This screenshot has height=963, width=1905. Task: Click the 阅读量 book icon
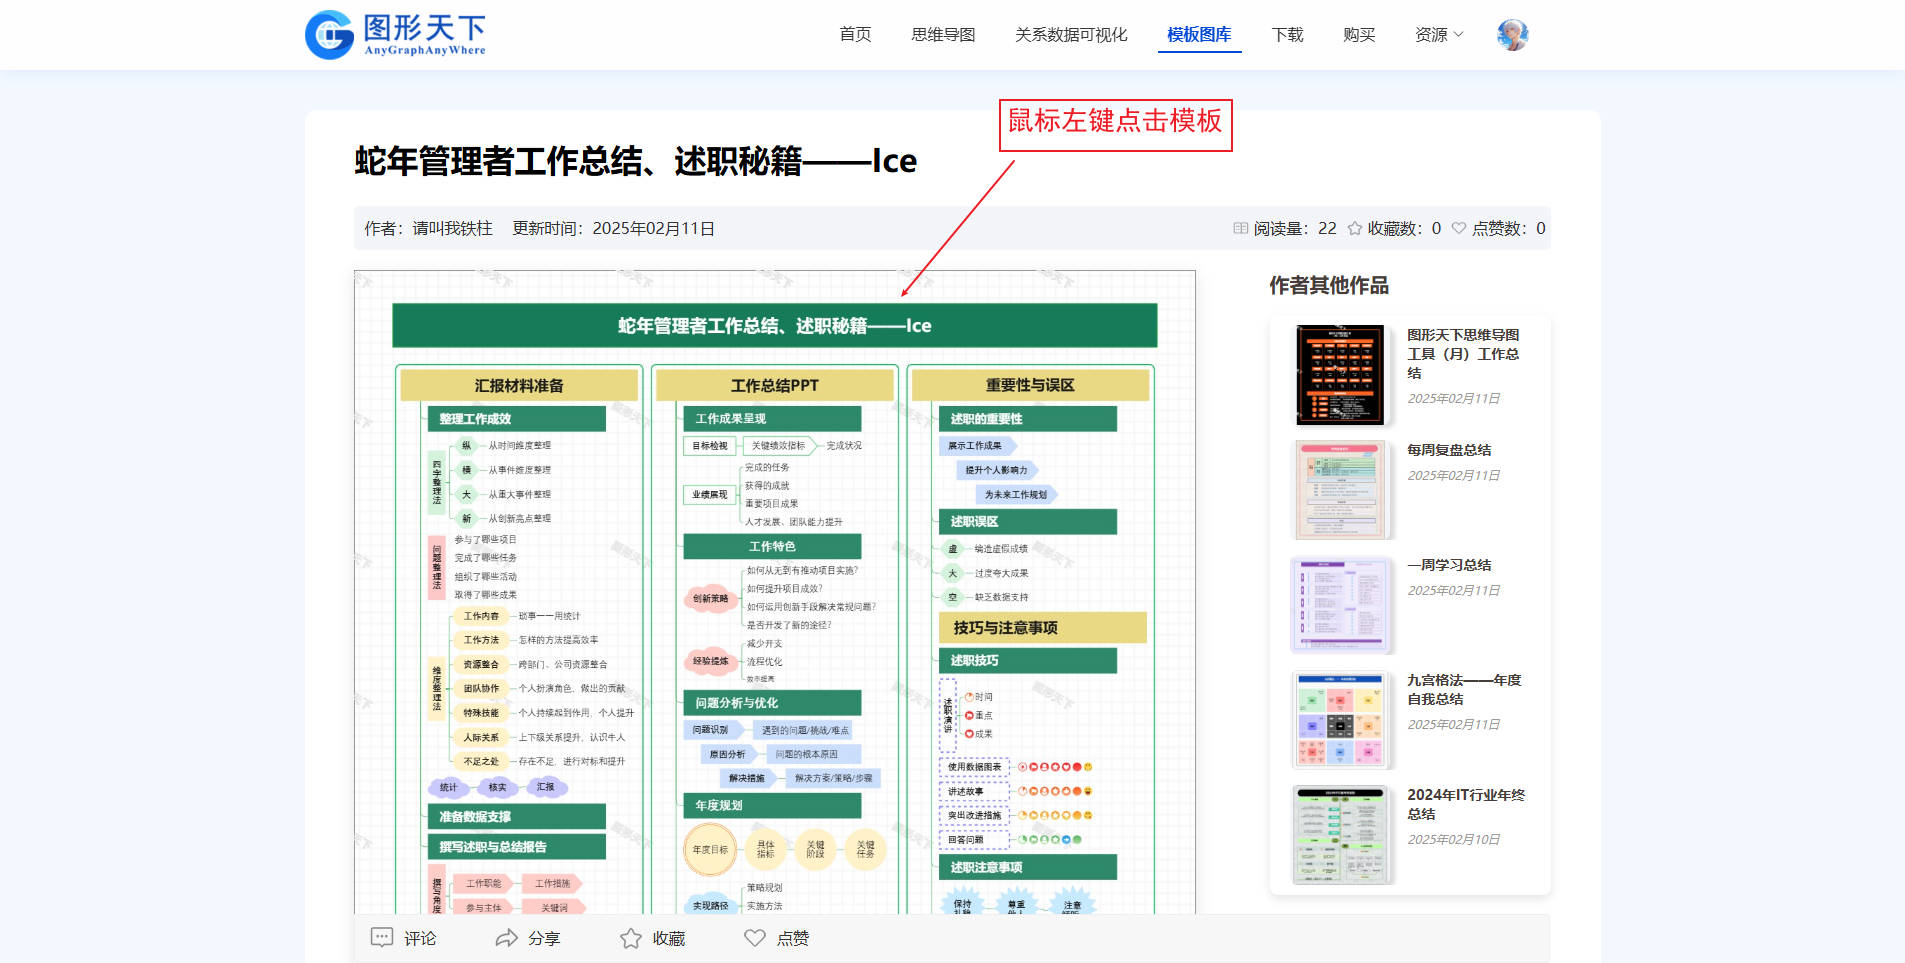(x=1241, y=228)
